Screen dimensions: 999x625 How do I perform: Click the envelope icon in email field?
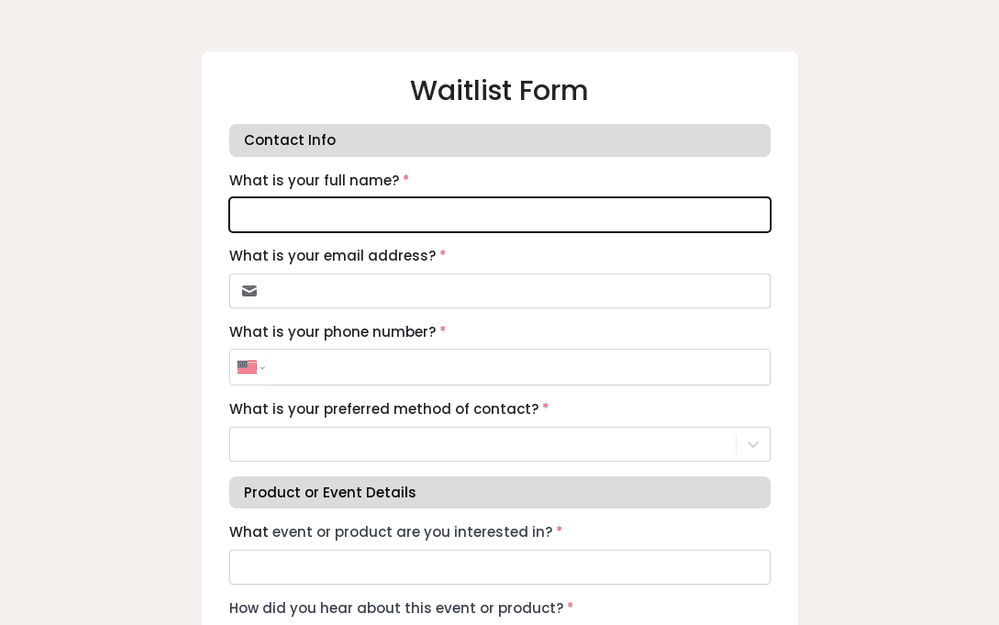(x=249, y=291)
